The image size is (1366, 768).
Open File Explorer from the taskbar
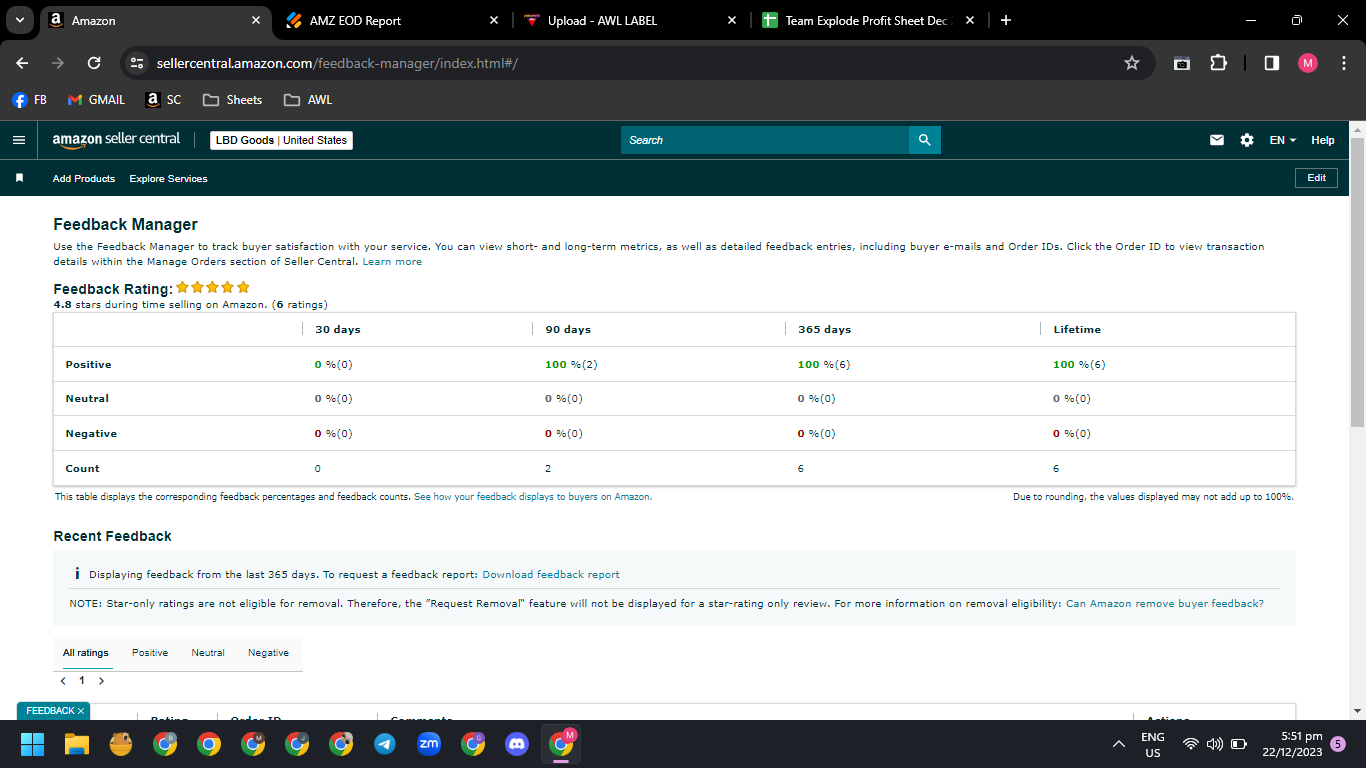pyautogui.click(x=77, y=744)
